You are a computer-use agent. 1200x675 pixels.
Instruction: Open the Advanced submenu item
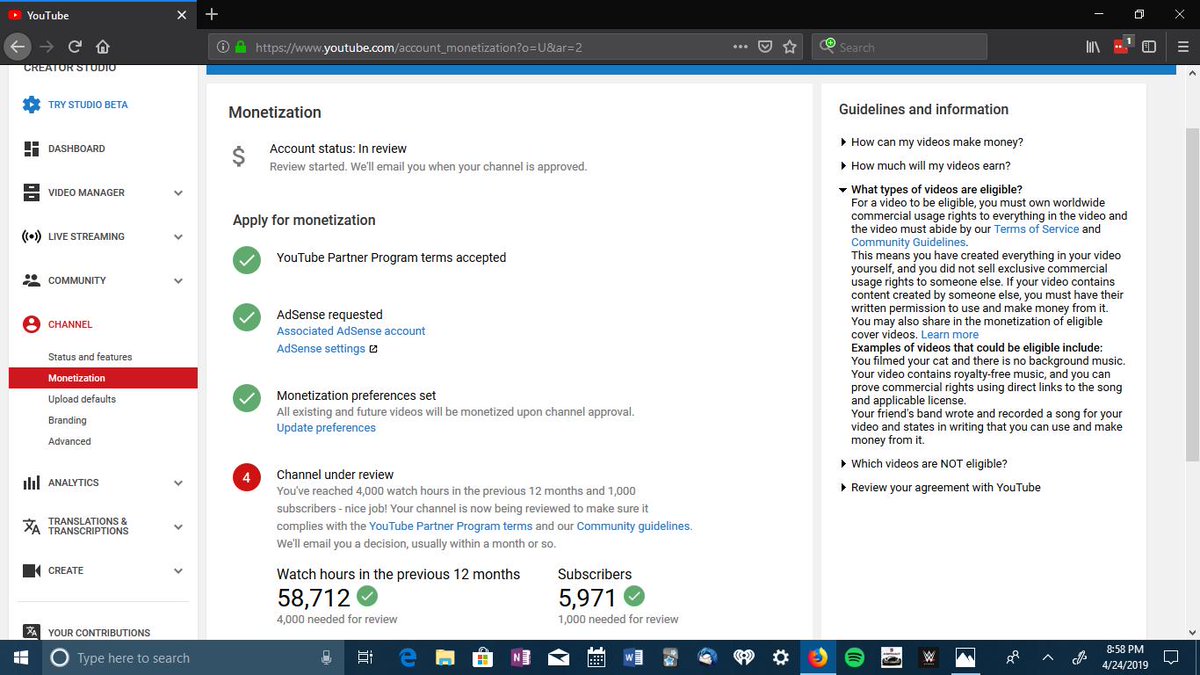[69, 441]
